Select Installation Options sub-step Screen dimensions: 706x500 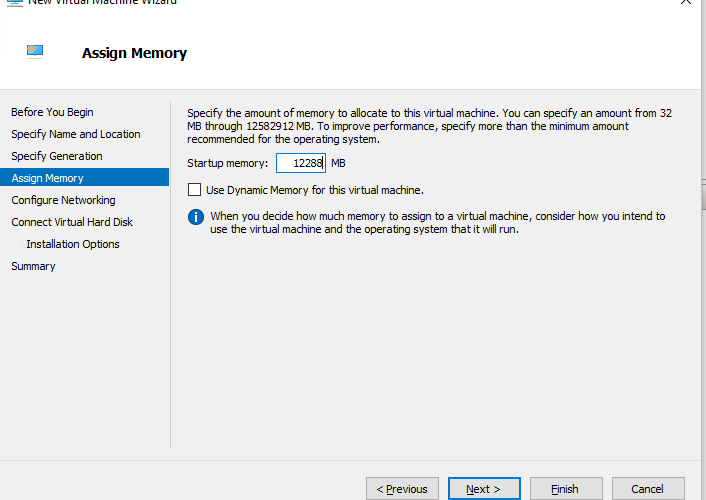72,244
